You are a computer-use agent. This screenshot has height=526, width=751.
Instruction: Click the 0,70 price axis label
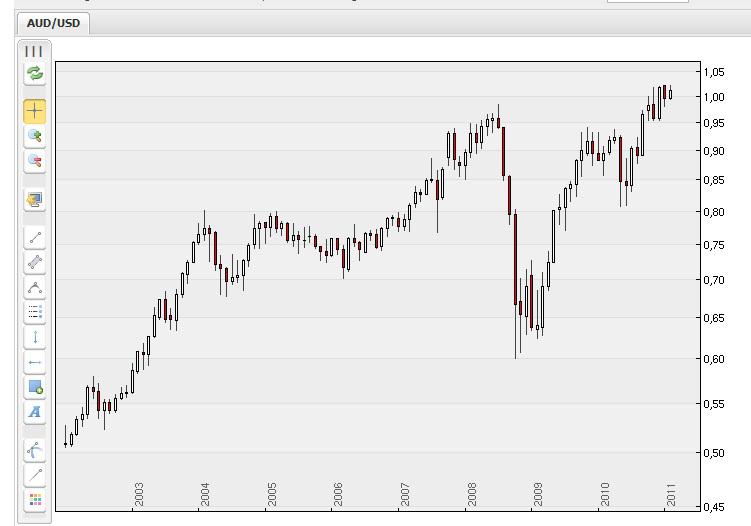(714, 279)
